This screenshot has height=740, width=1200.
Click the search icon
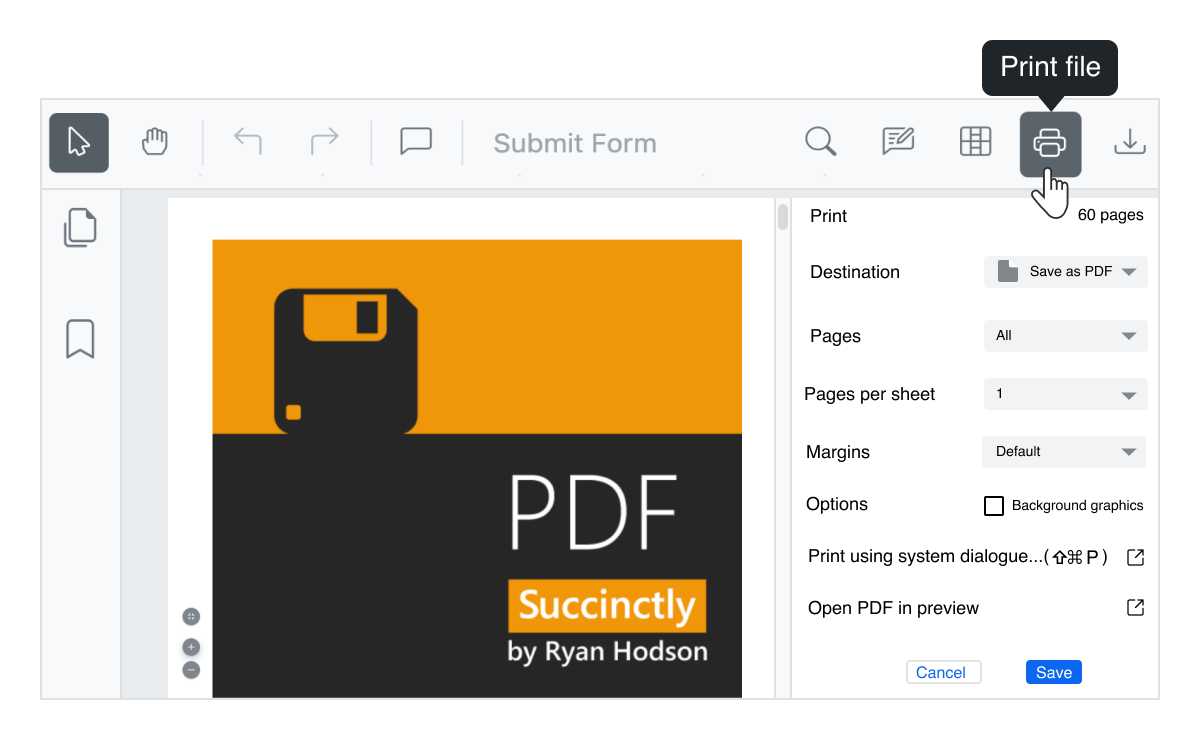[x=820, y=142]
